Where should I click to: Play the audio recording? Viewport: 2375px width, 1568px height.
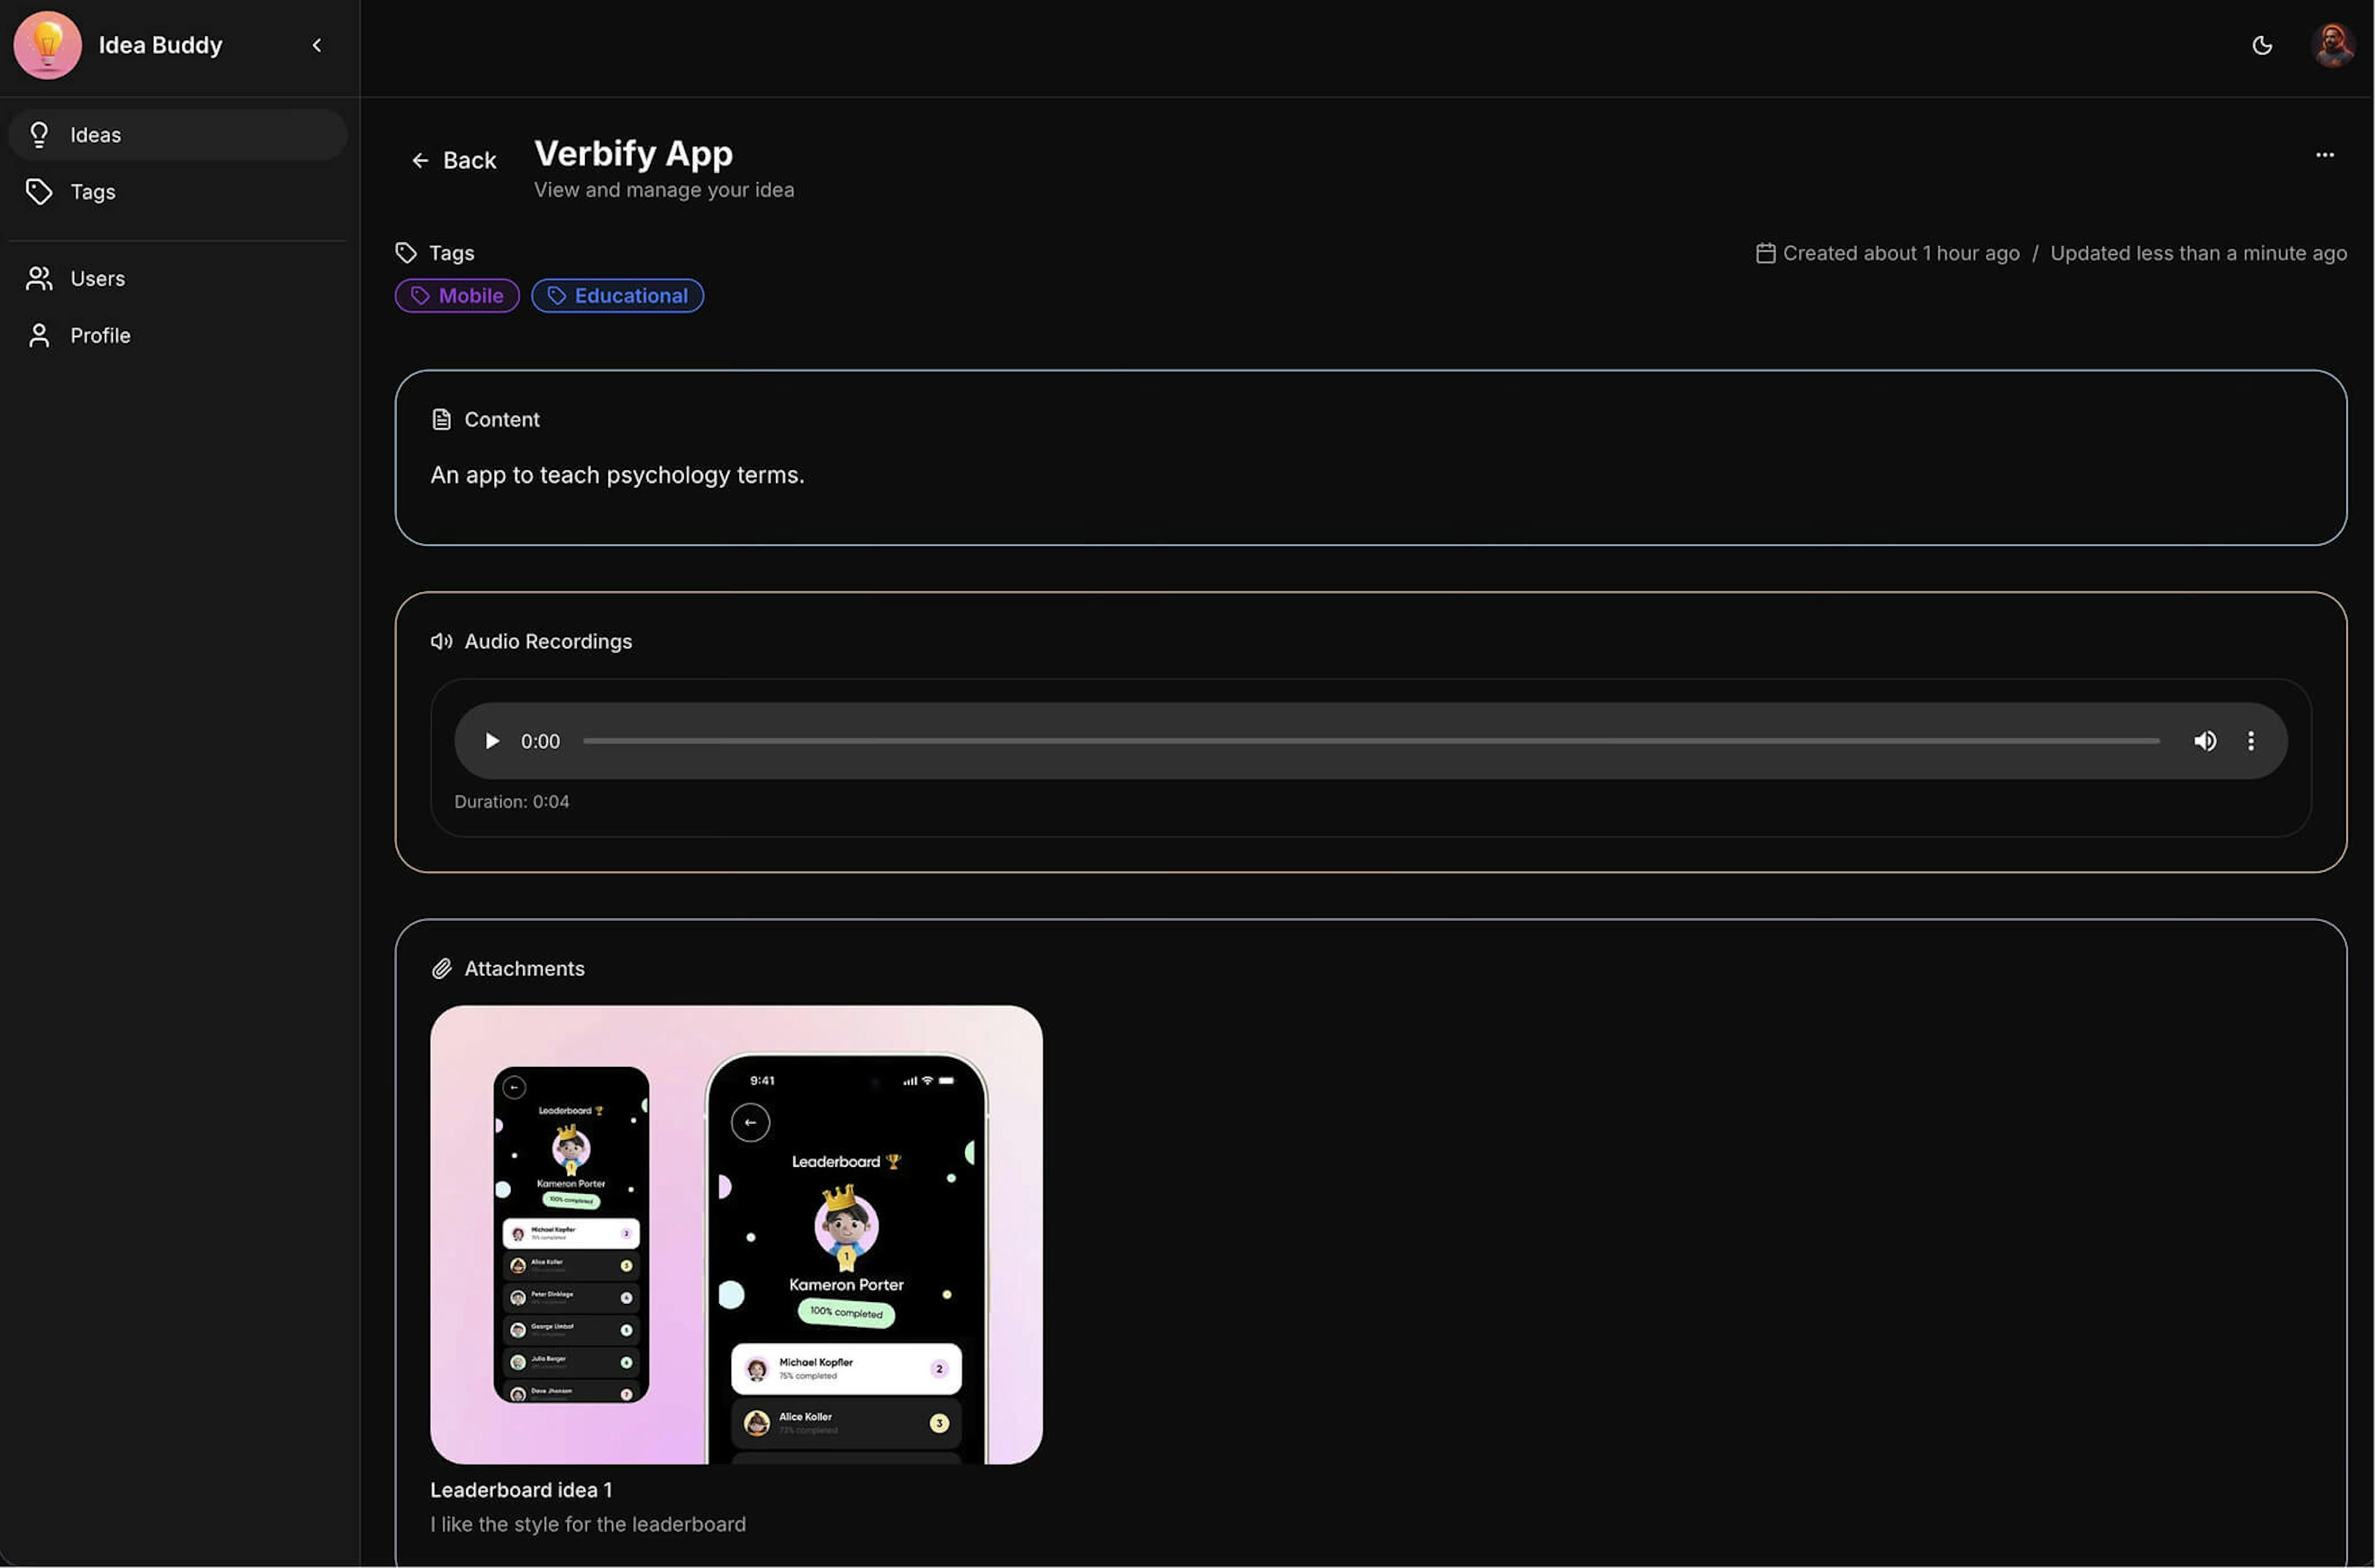pos(491,741)
